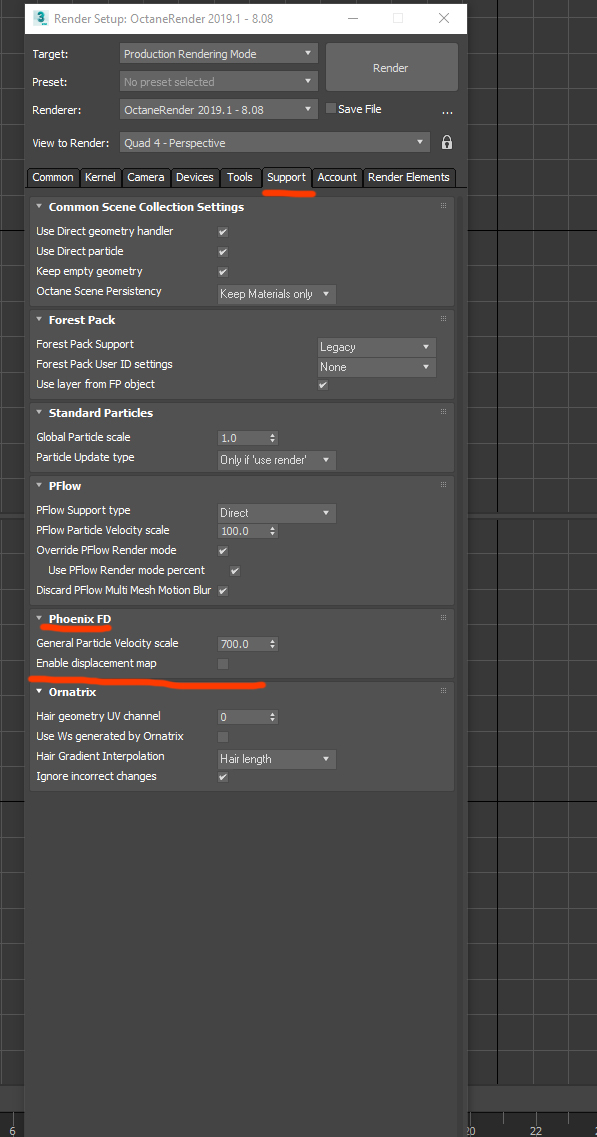Open the Save File browse ellipsis button
The width and height of the screenshot is (597, 1137).
click(447, 112)
